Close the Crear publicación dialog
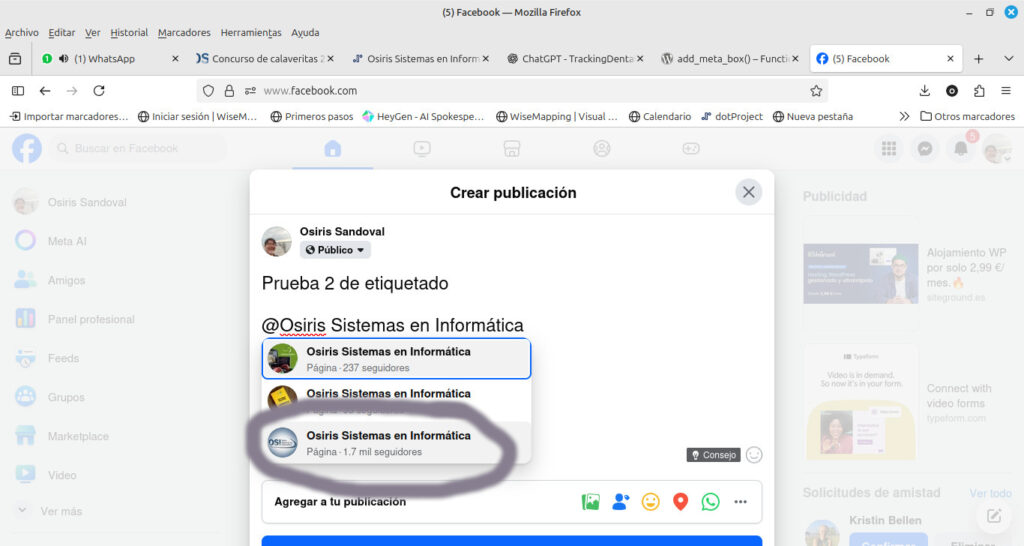Viewport: 1024px width, 546px height. (748, 192)
